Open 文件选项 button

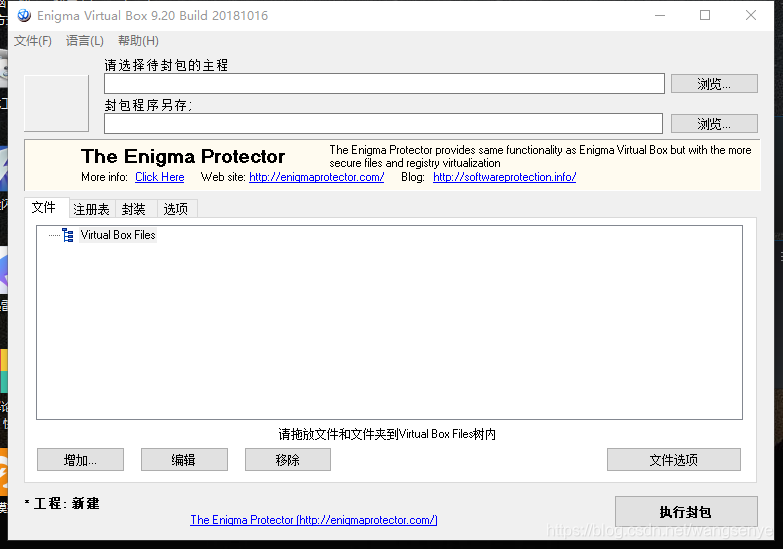[674, 460]
